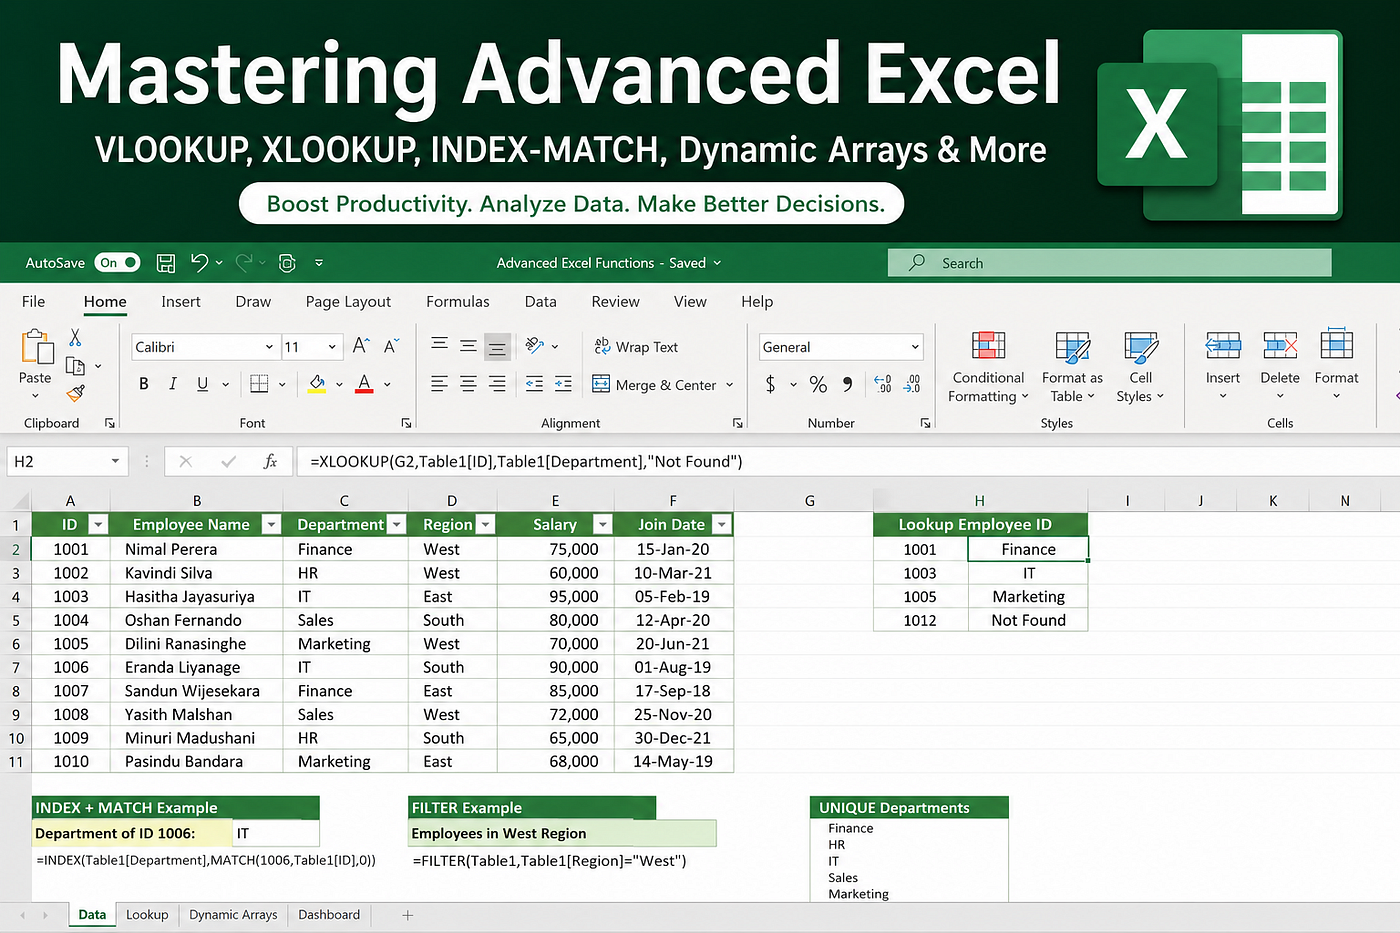Image resolution: width=1400 pixels, height=933 pixels.
Task: Open the Department column filter dropdown
Action: (x=397, y=524)
